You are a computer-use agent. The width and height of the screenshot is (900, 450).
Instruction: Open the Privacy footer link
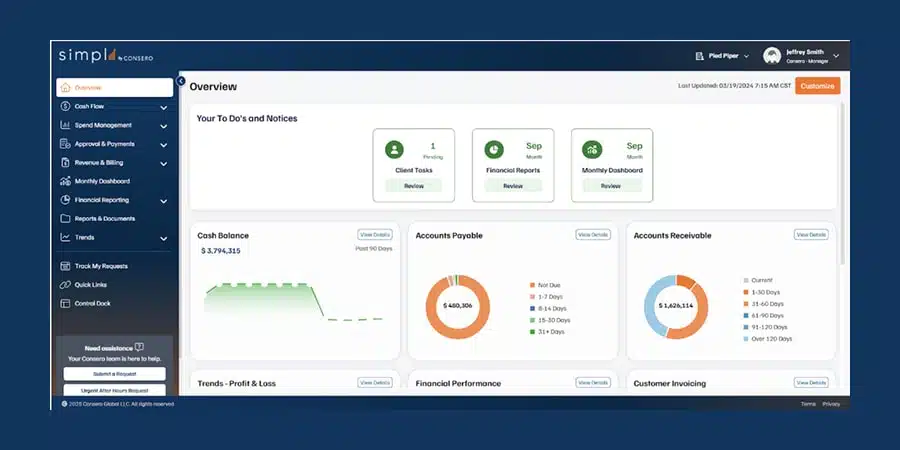pyautogui.click(x=831, y=404)
